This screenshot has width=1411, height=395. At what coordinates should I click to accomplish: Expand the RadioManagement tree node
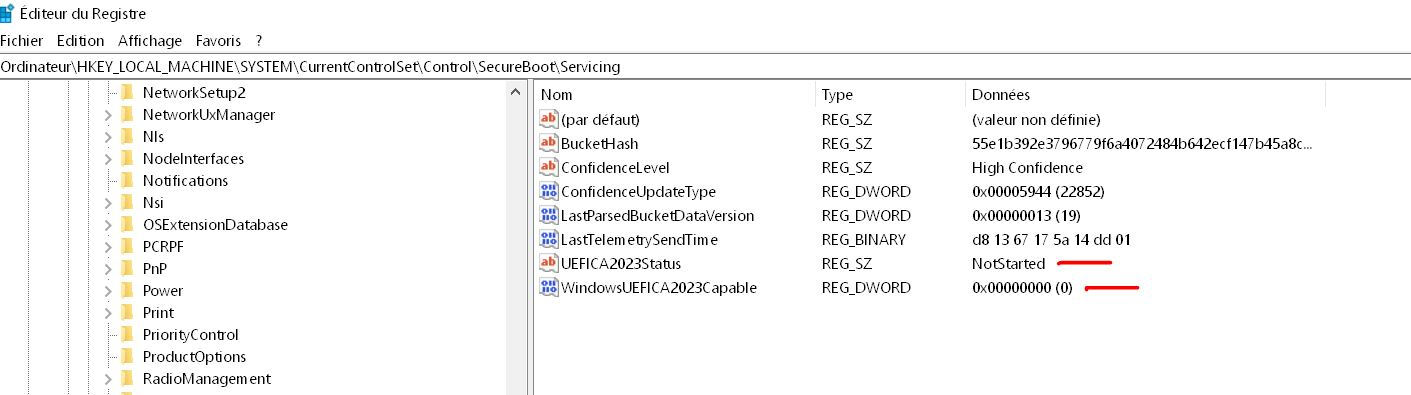click(108, 379)
